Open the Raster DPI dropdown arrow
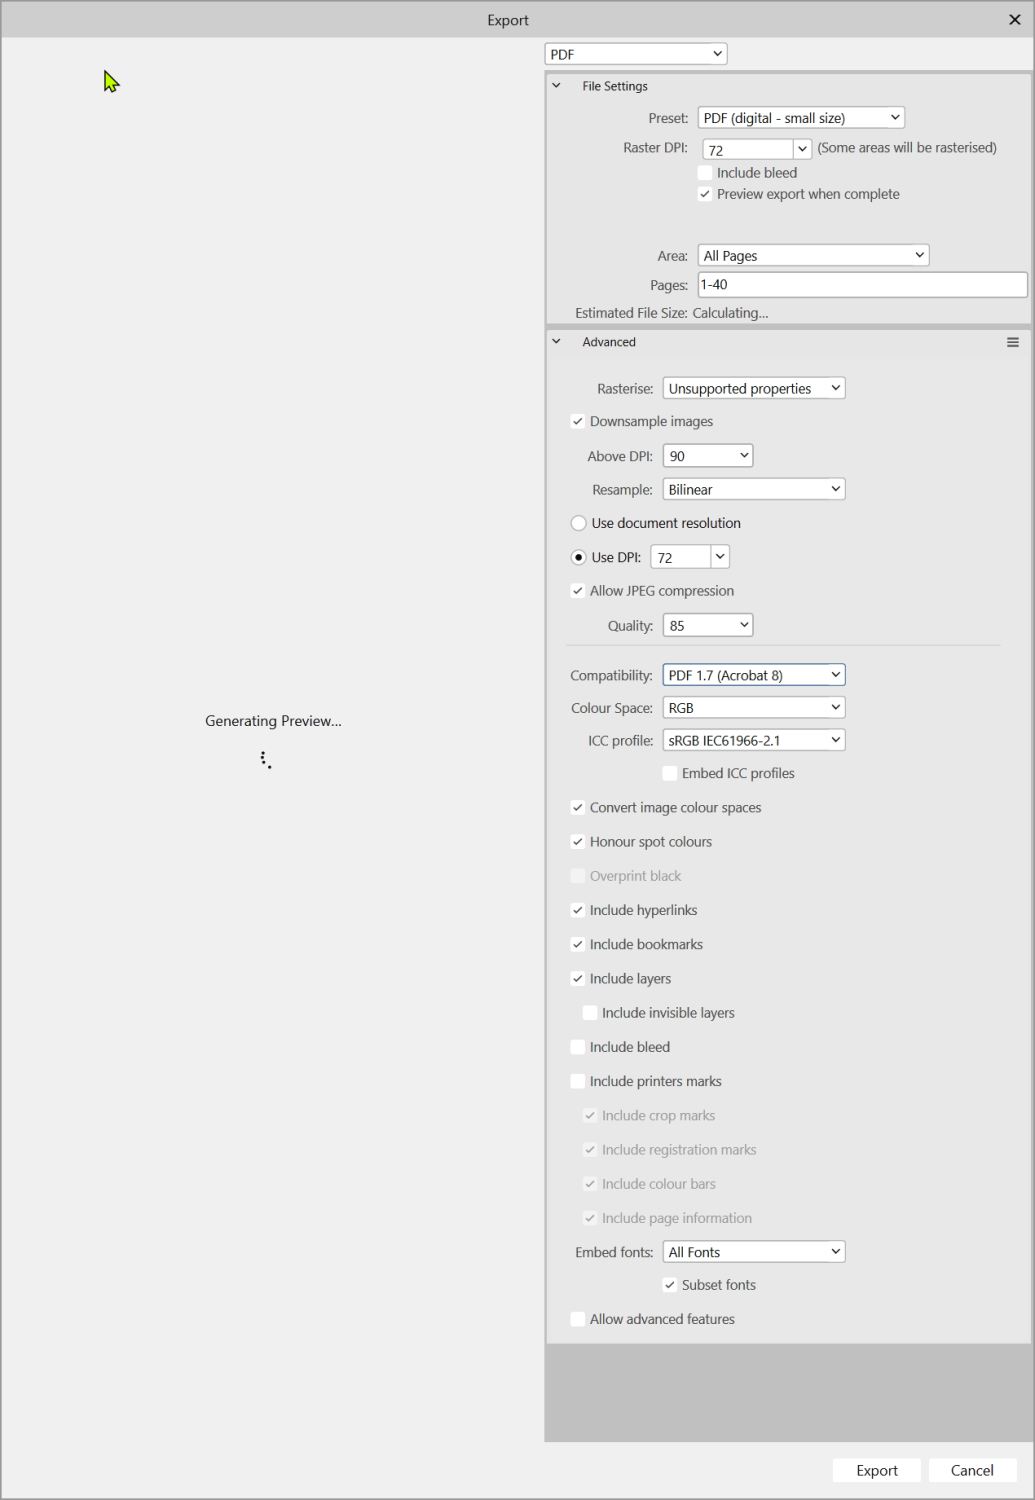Image resolution: width=1035 pixels, height=1500 pixels. tap(802, 149)
